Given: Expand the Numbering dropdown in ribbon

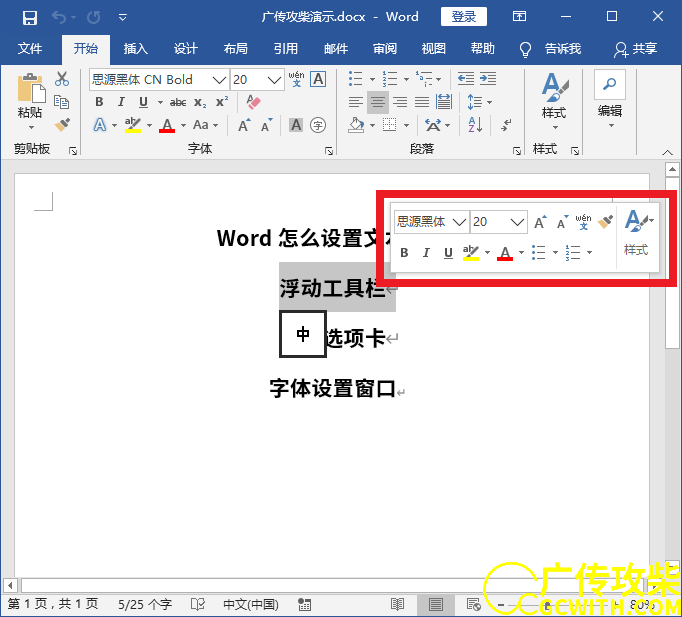Looking at the screenshot, I should (x=406, y=79).
